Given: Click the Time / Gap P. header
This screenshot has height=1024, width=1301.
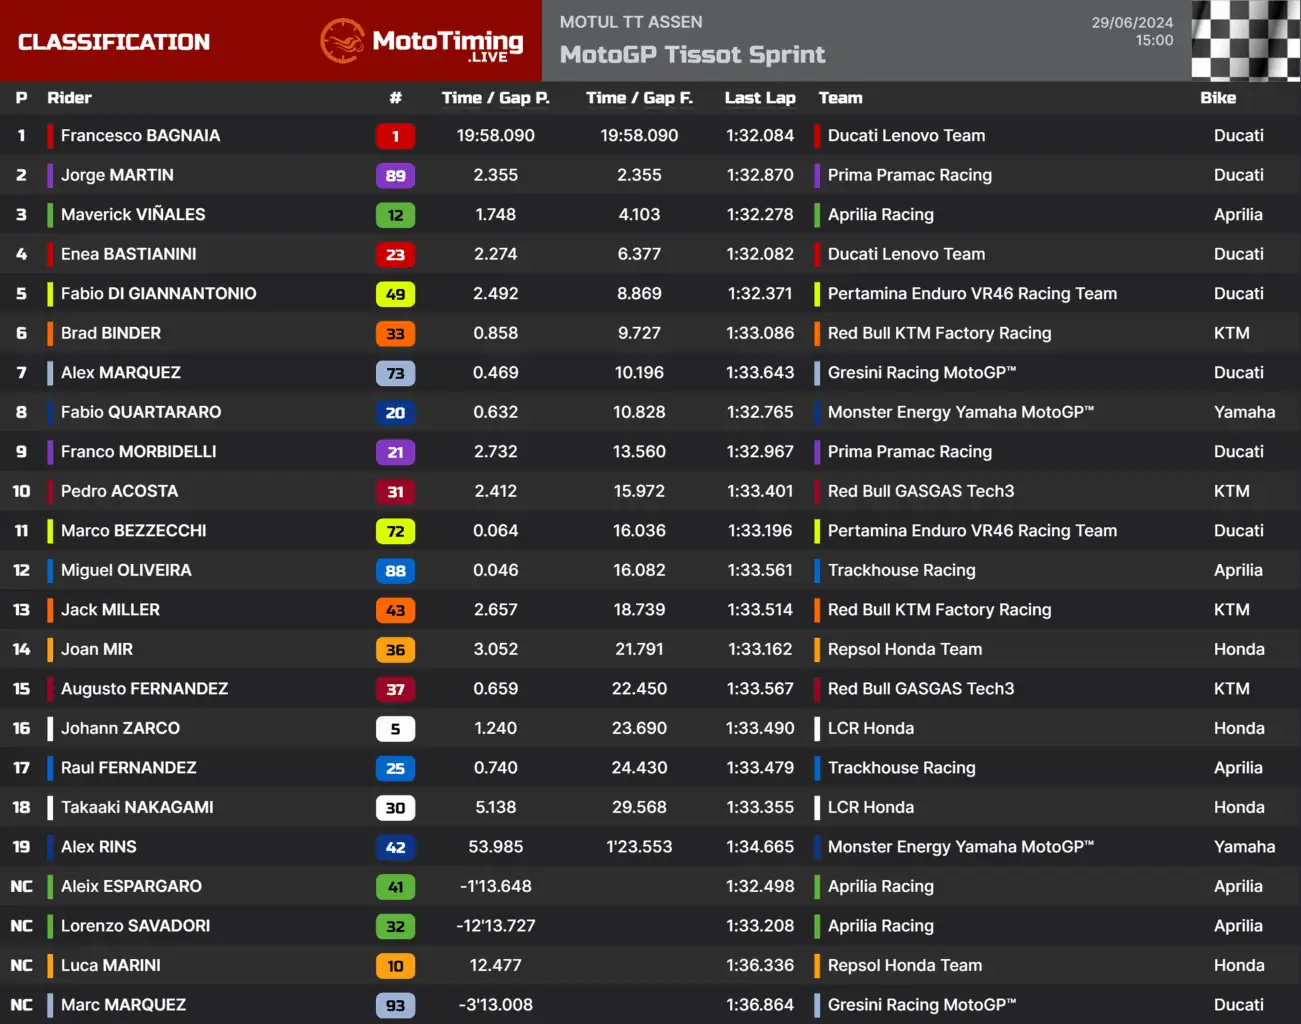Looking at the screenshot, I should coord(495,98).
